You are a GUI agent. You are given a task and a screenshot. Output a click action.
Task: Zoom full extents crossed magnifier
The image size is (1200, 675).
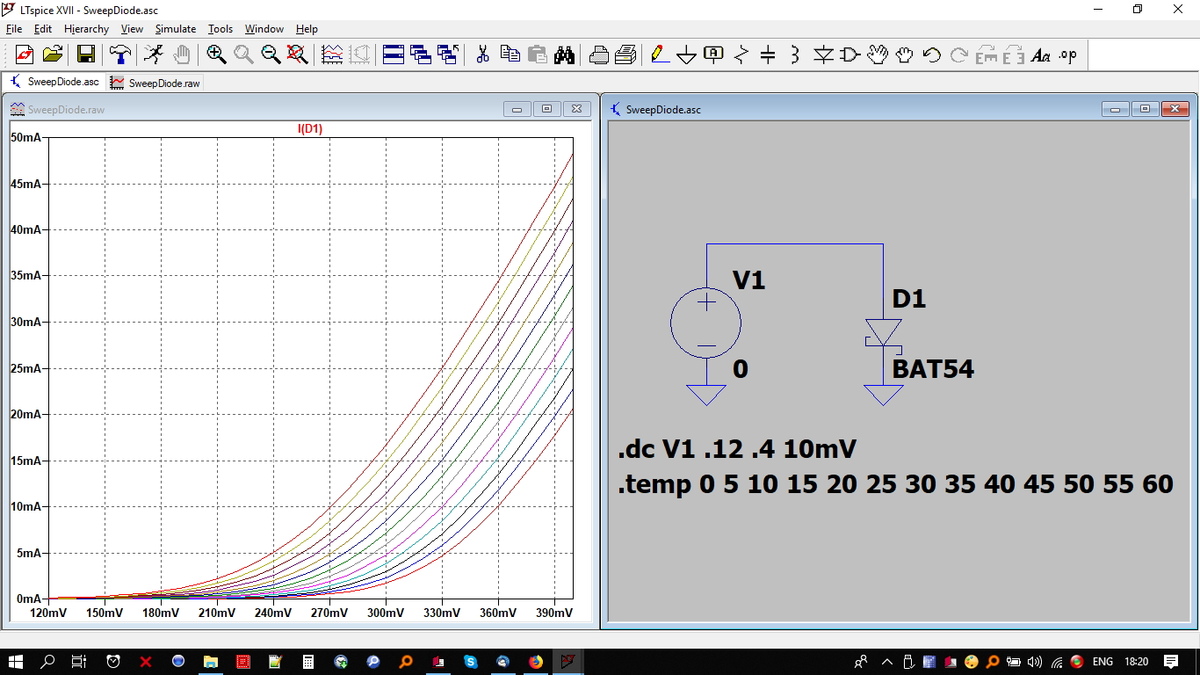tap(297, 54)
